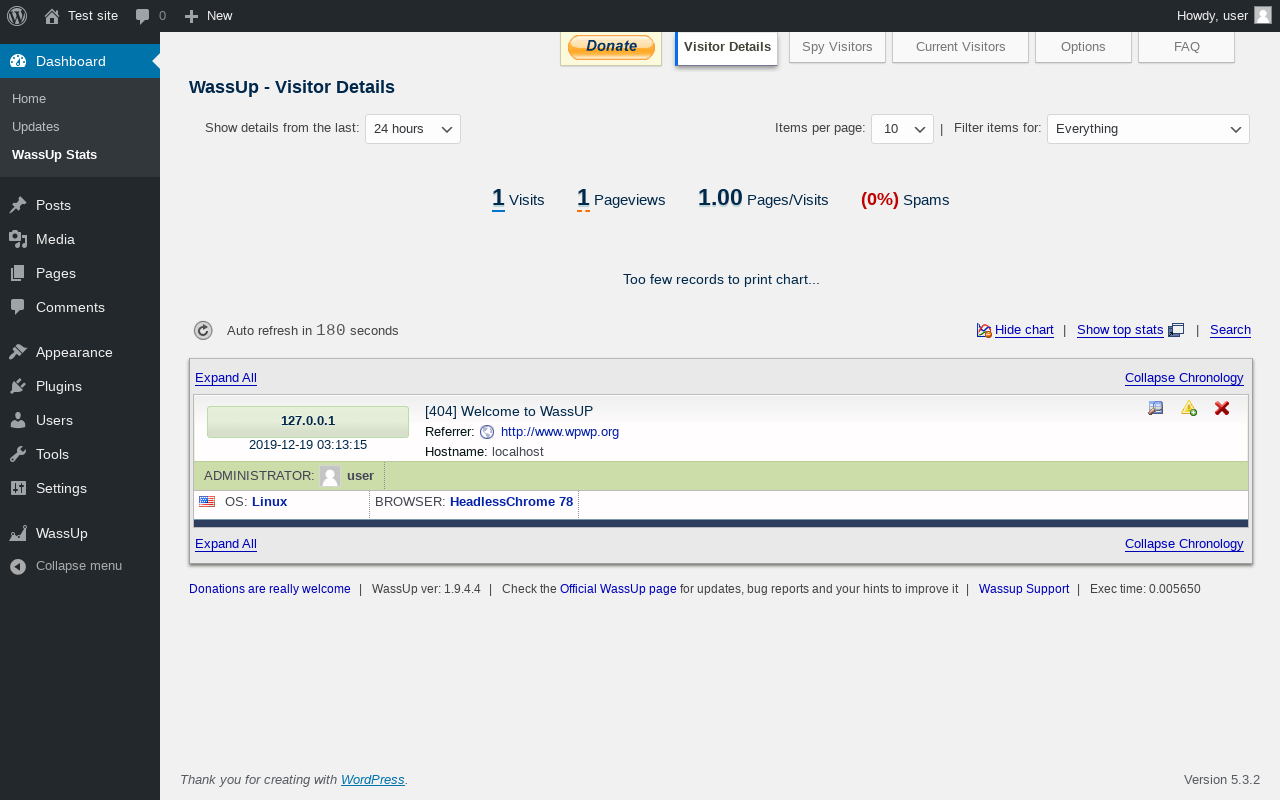
Task: Click the US flag icon in OS row
Action: [207, 501]
